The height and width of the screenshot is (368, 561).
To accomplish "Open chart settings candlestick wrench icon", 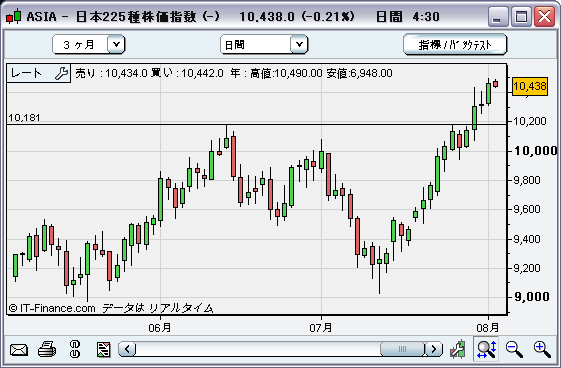I will [x=458, y=349].
